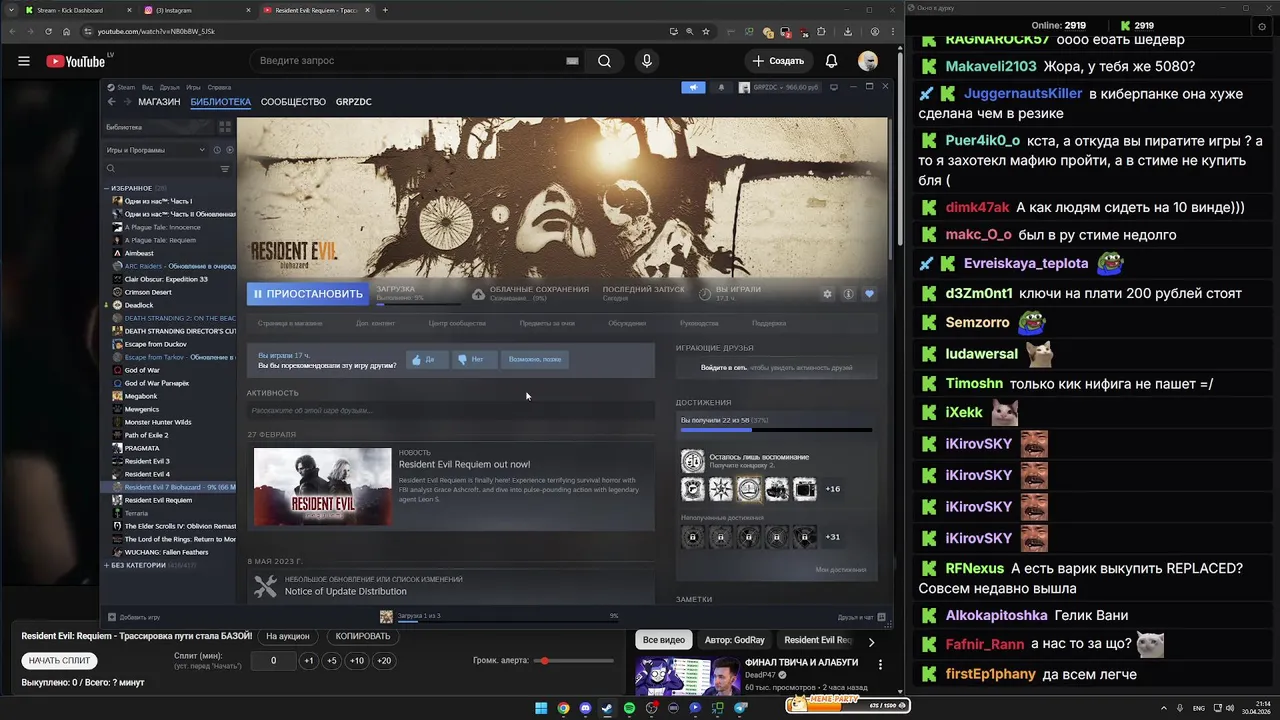This screenshot has width=1280, height=720.
Task: Click Steam announcements megaphone button
Action: click(693, 87)
